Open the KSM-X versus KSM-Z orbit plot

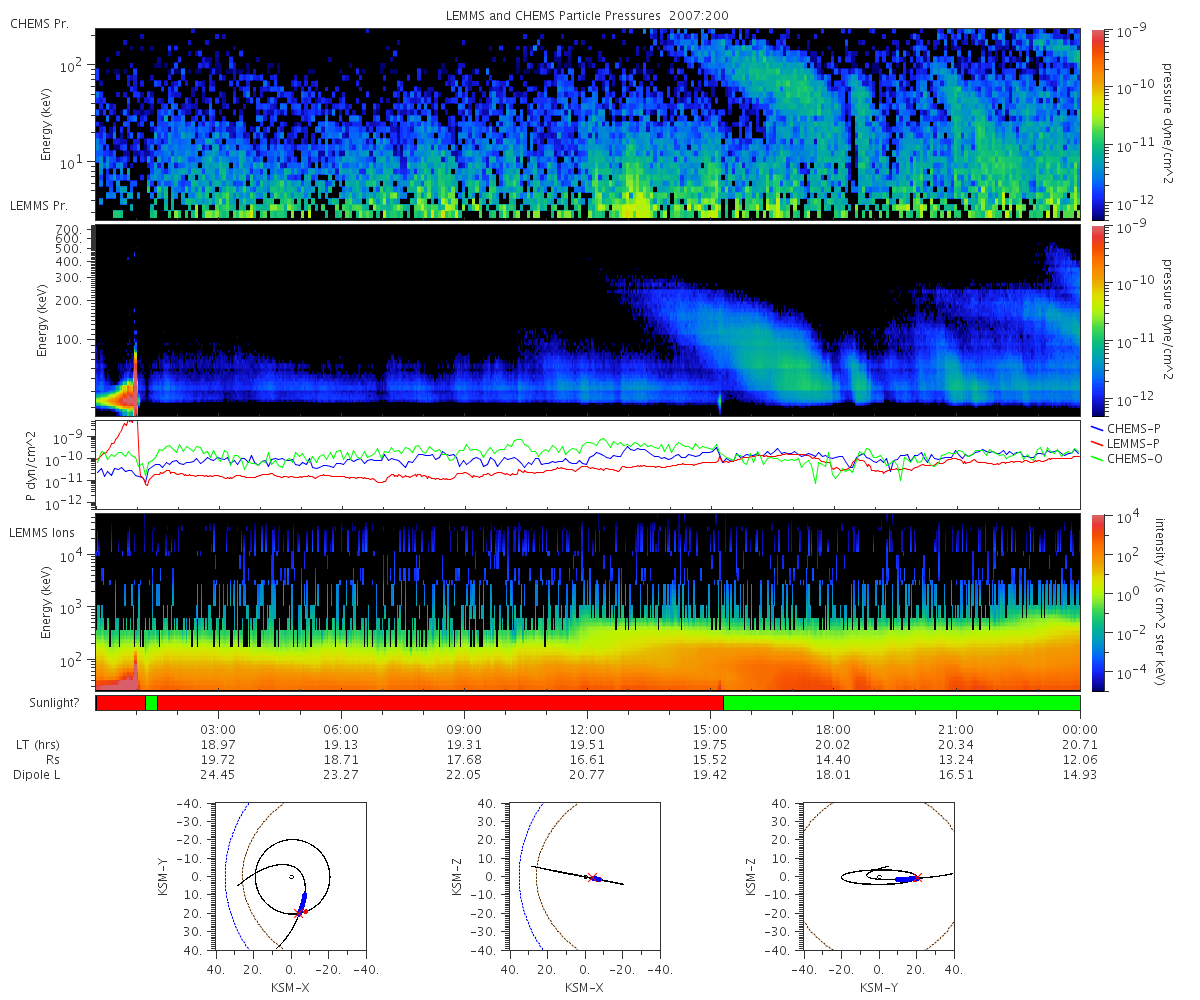(584, 876)
